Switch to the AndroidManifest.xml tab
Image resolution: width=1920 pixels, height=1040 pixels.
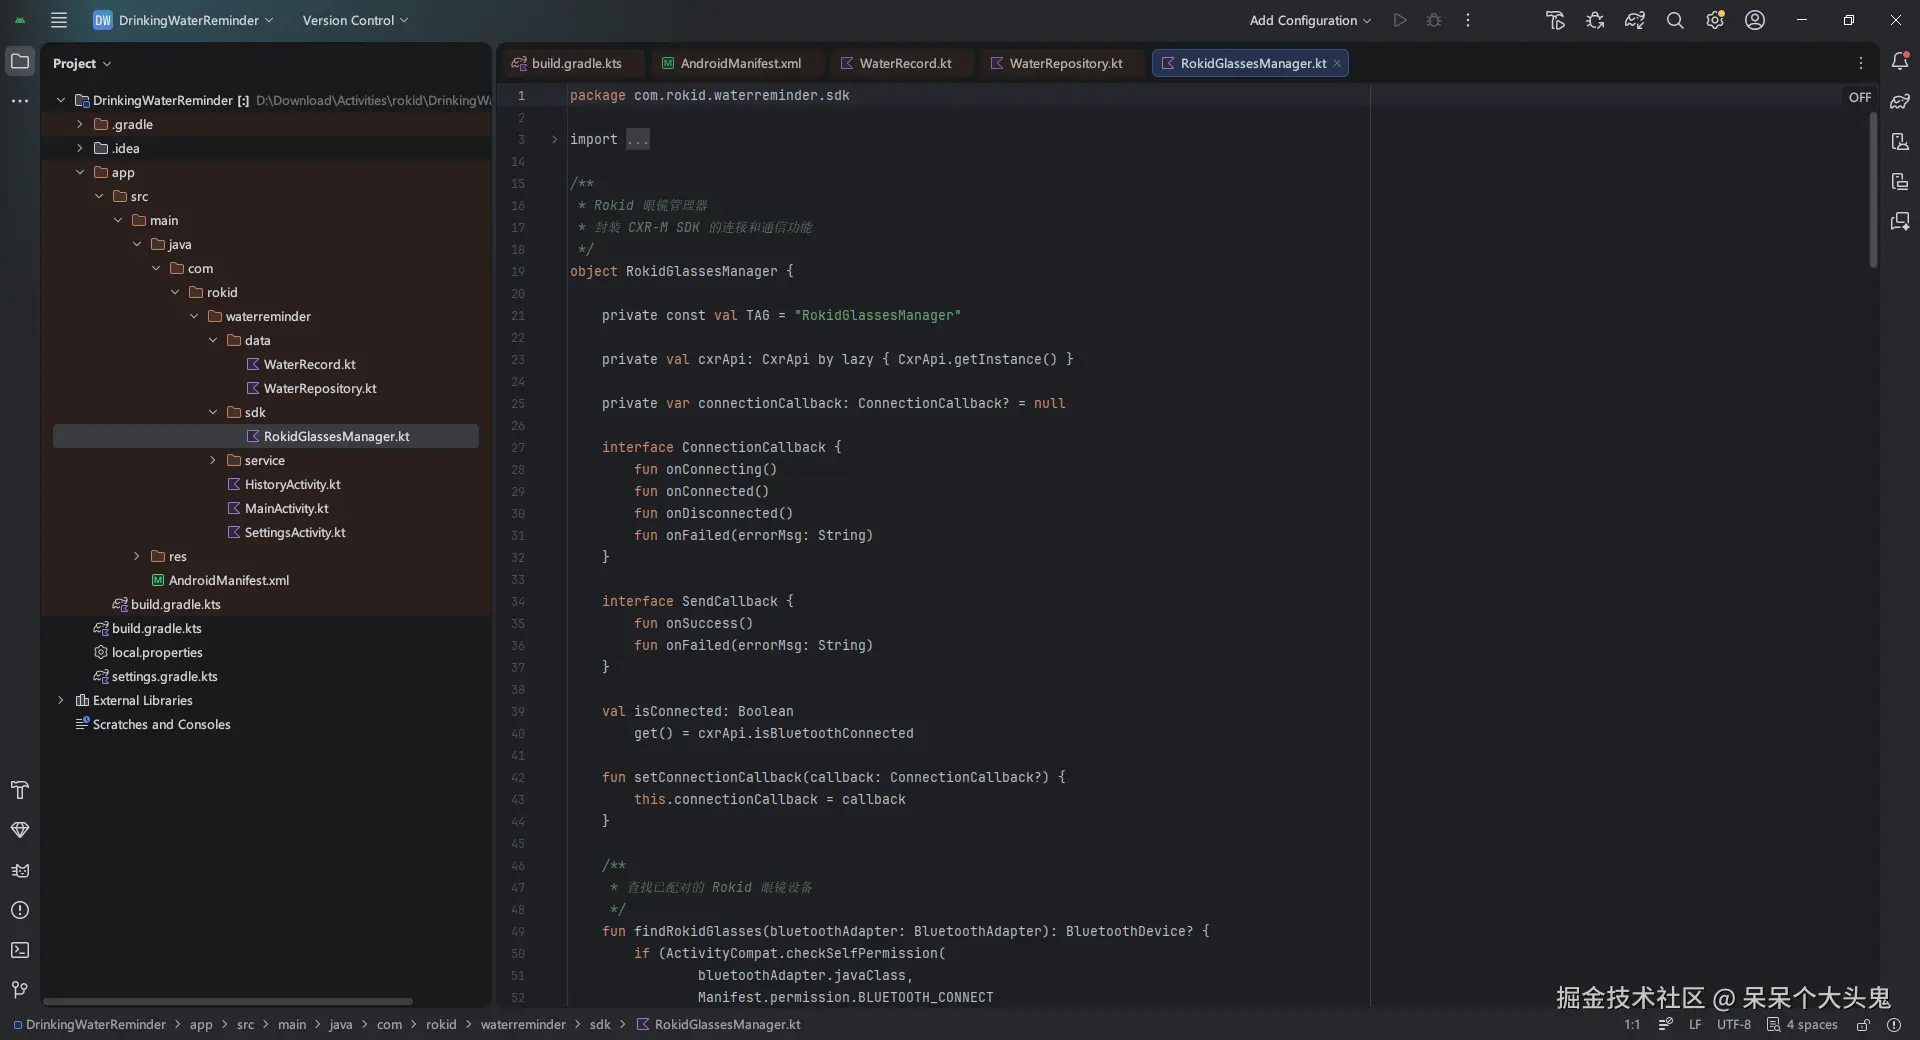pyautogui.click(x=740, y=63)
